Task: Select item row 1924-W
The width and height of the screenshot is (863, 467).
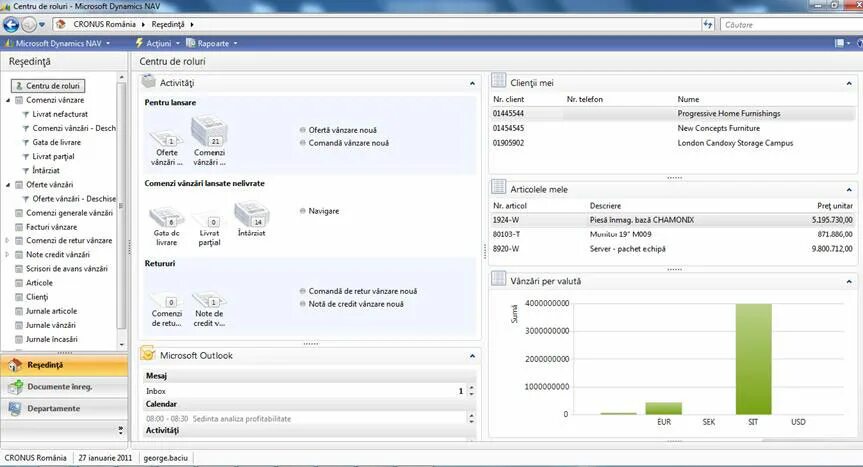Action: (x=673, y=220)
